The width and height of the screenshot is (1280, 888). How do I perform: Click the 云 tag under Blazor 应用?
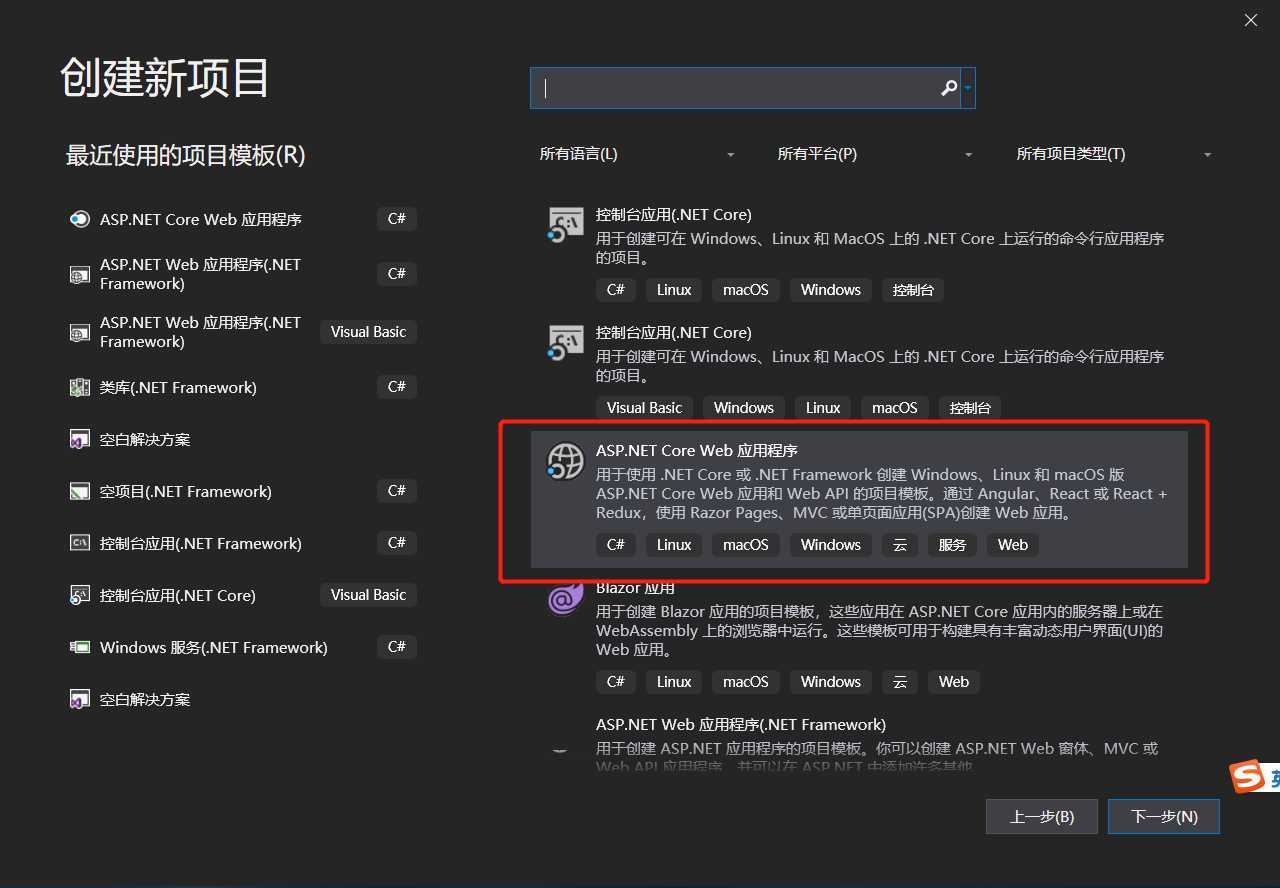point(899,682)
